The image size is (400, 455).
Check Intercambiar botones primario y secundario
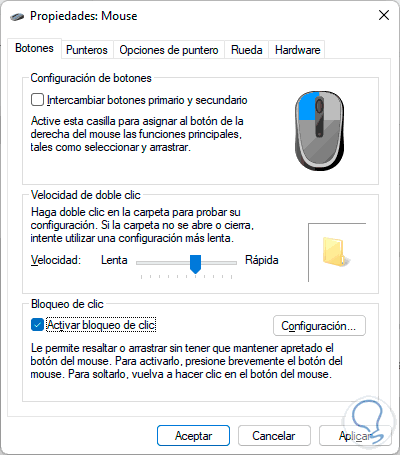coord(37,100)
